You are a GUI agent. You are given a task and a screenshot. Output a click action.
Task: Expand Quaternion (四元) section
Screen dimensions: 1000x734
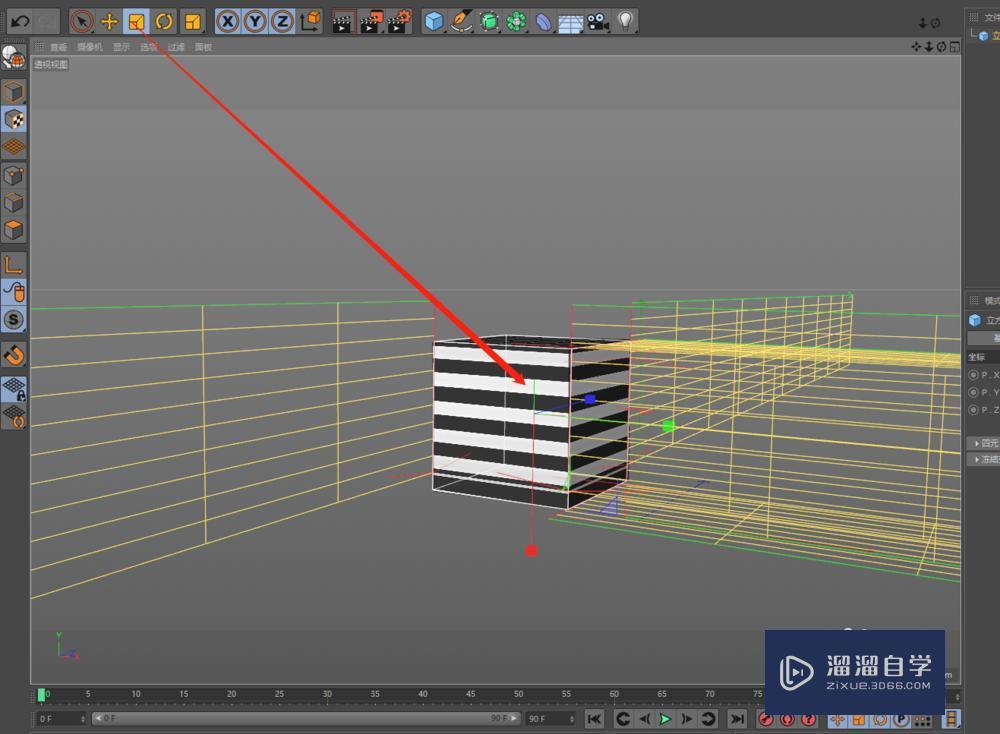point(986,443)
